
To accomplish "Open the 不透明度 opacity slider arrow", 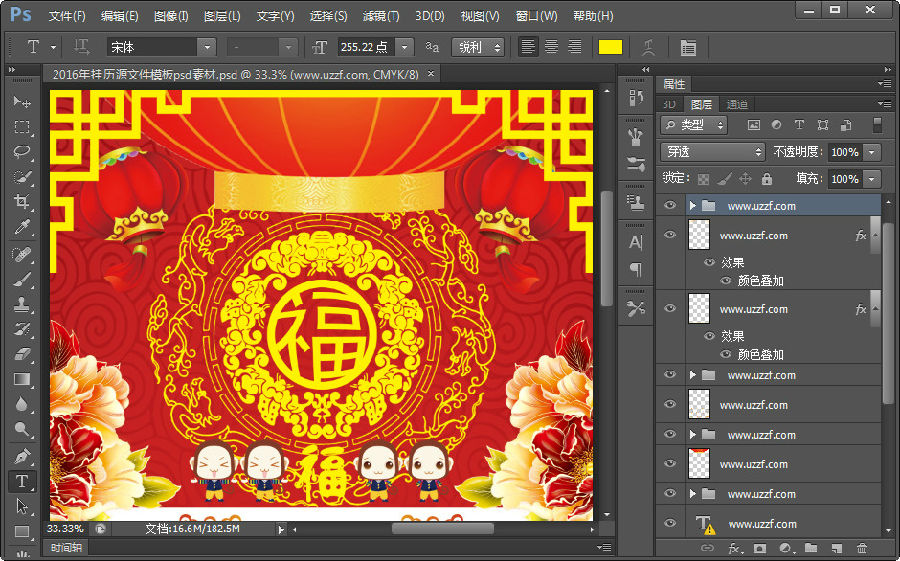I will tap(872, 152).
